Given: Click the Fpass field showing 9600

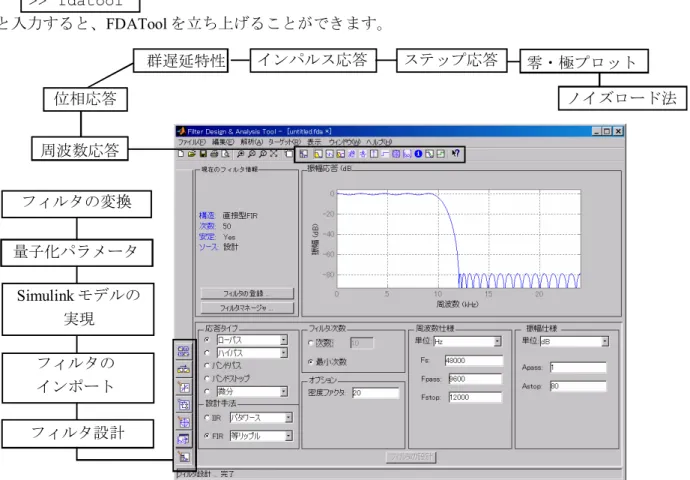Looking at the screenshot, I should 475,379.
